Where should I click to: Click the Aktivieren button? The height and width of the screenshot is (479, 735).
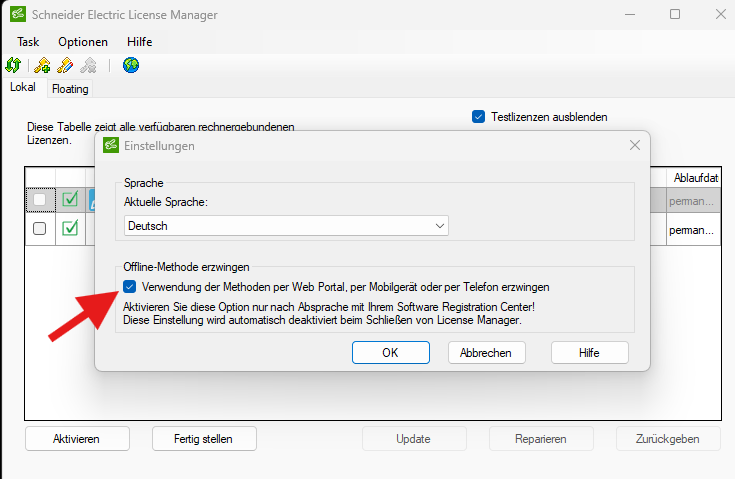(77, 439)
